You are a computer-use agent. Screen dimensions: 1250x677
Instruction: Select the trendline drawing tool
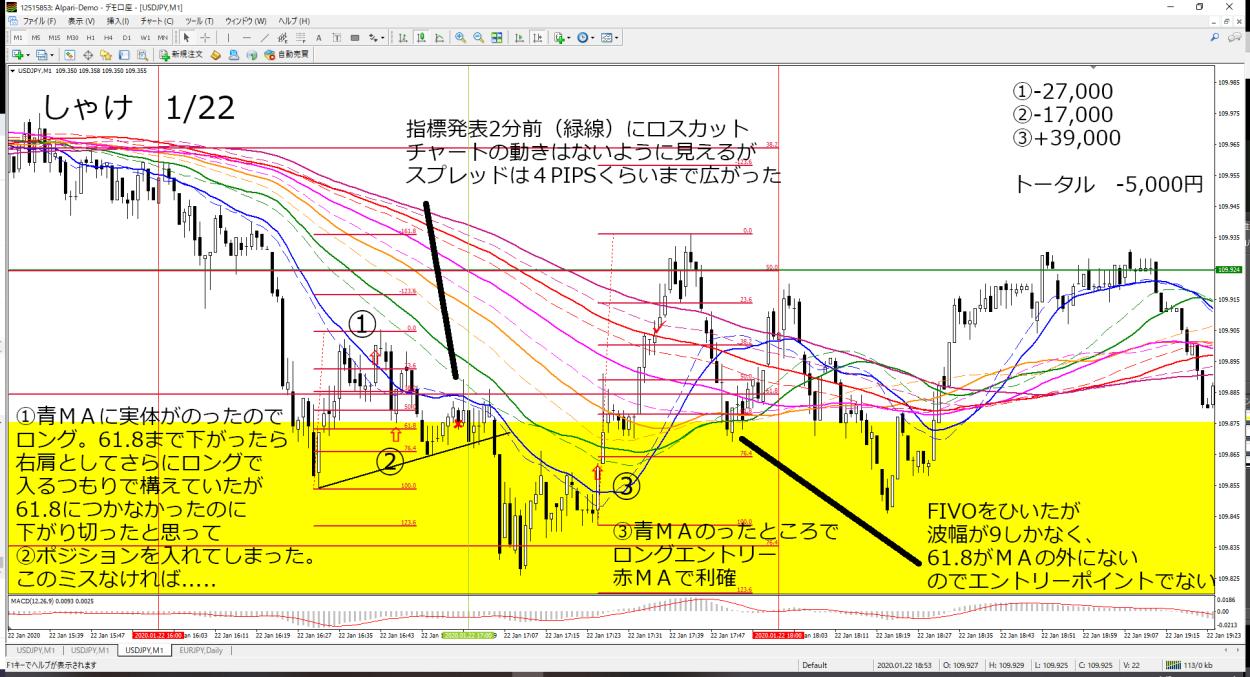265,37
